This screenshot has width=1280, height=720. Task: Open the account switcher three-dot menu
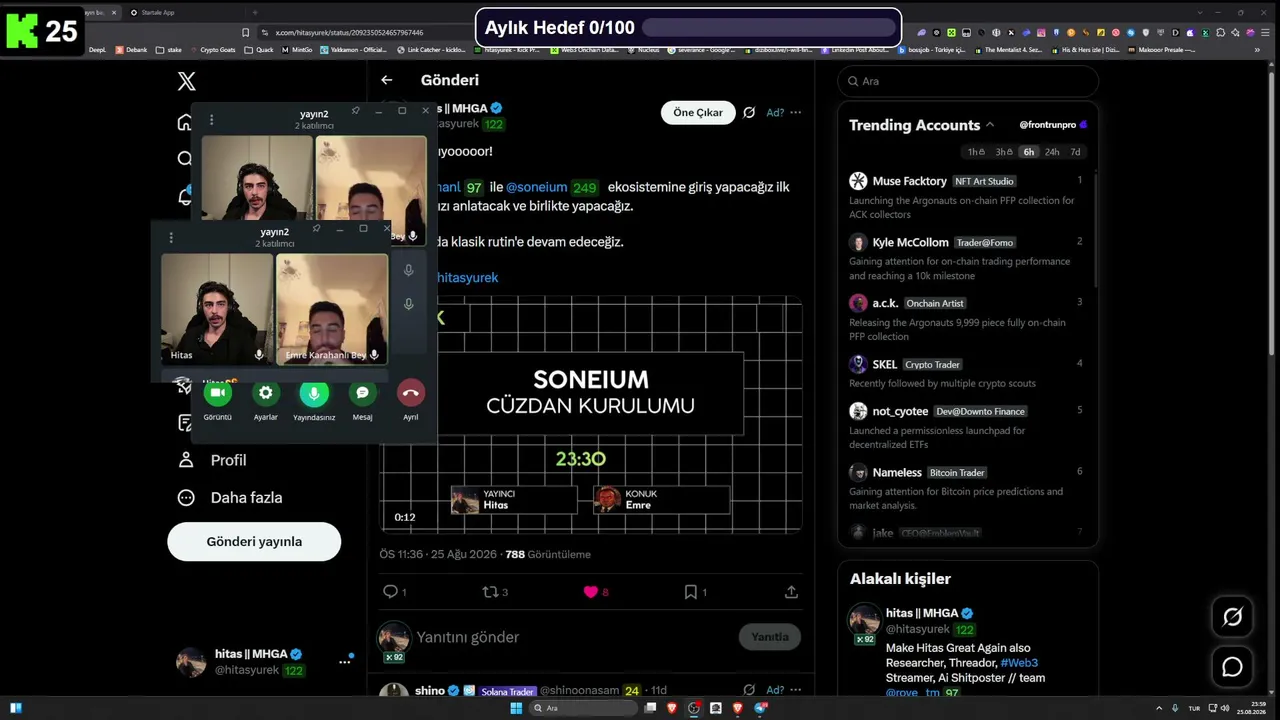(x=345, y=661)
